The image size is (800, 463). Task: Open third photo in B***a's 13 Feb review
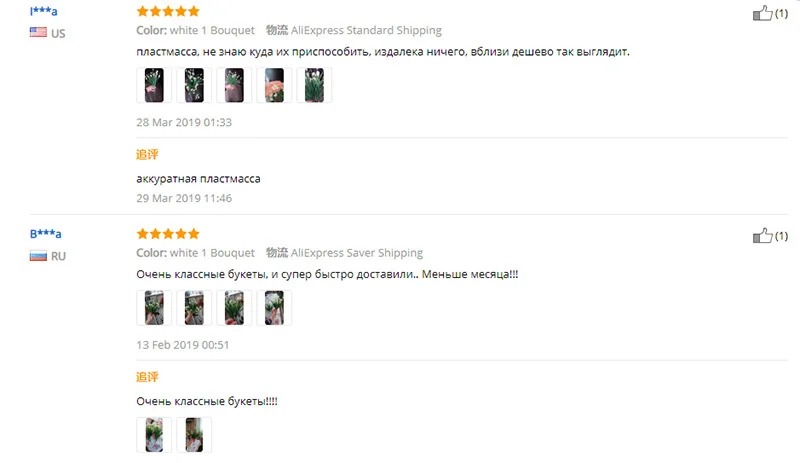[234, 308]
